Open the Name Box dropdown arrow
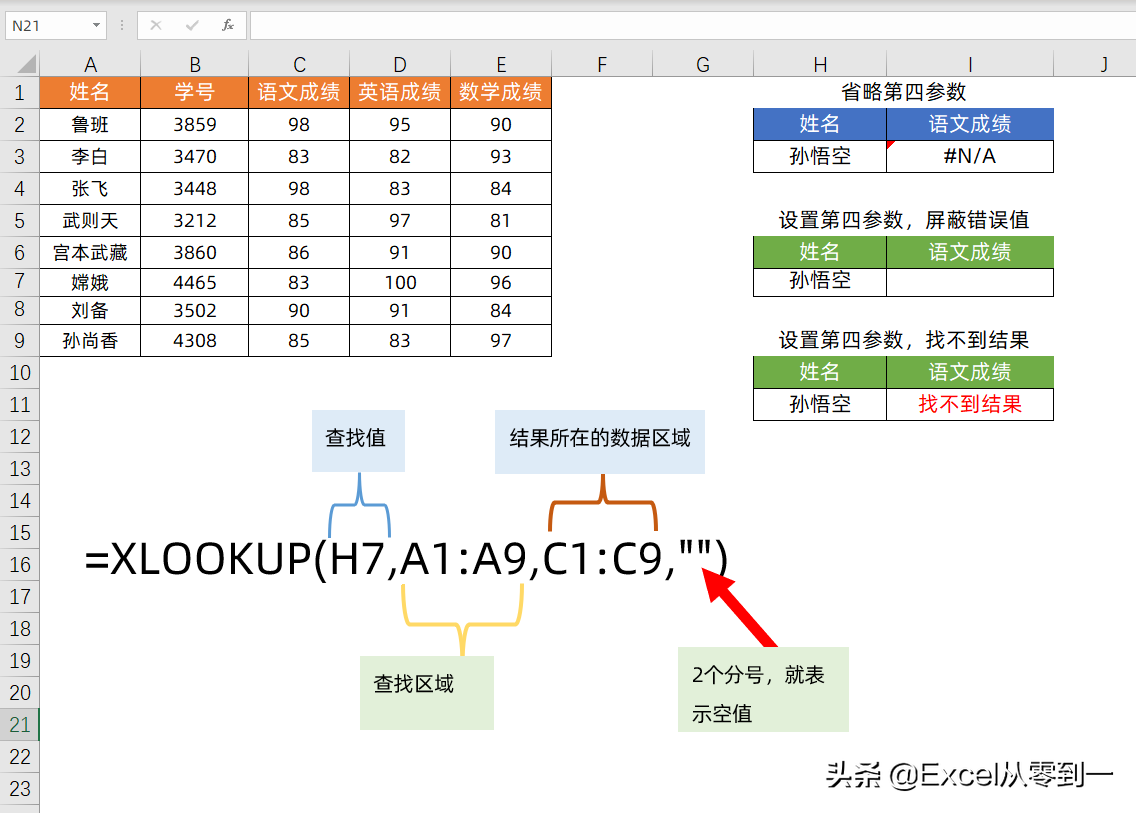The height and width of the screenshot is (813, 1136). pos(96,25)
